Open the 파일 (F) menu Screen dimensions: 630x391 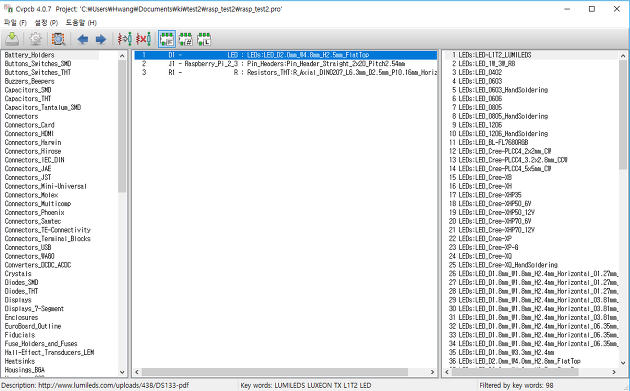click(x=15, y=23)
